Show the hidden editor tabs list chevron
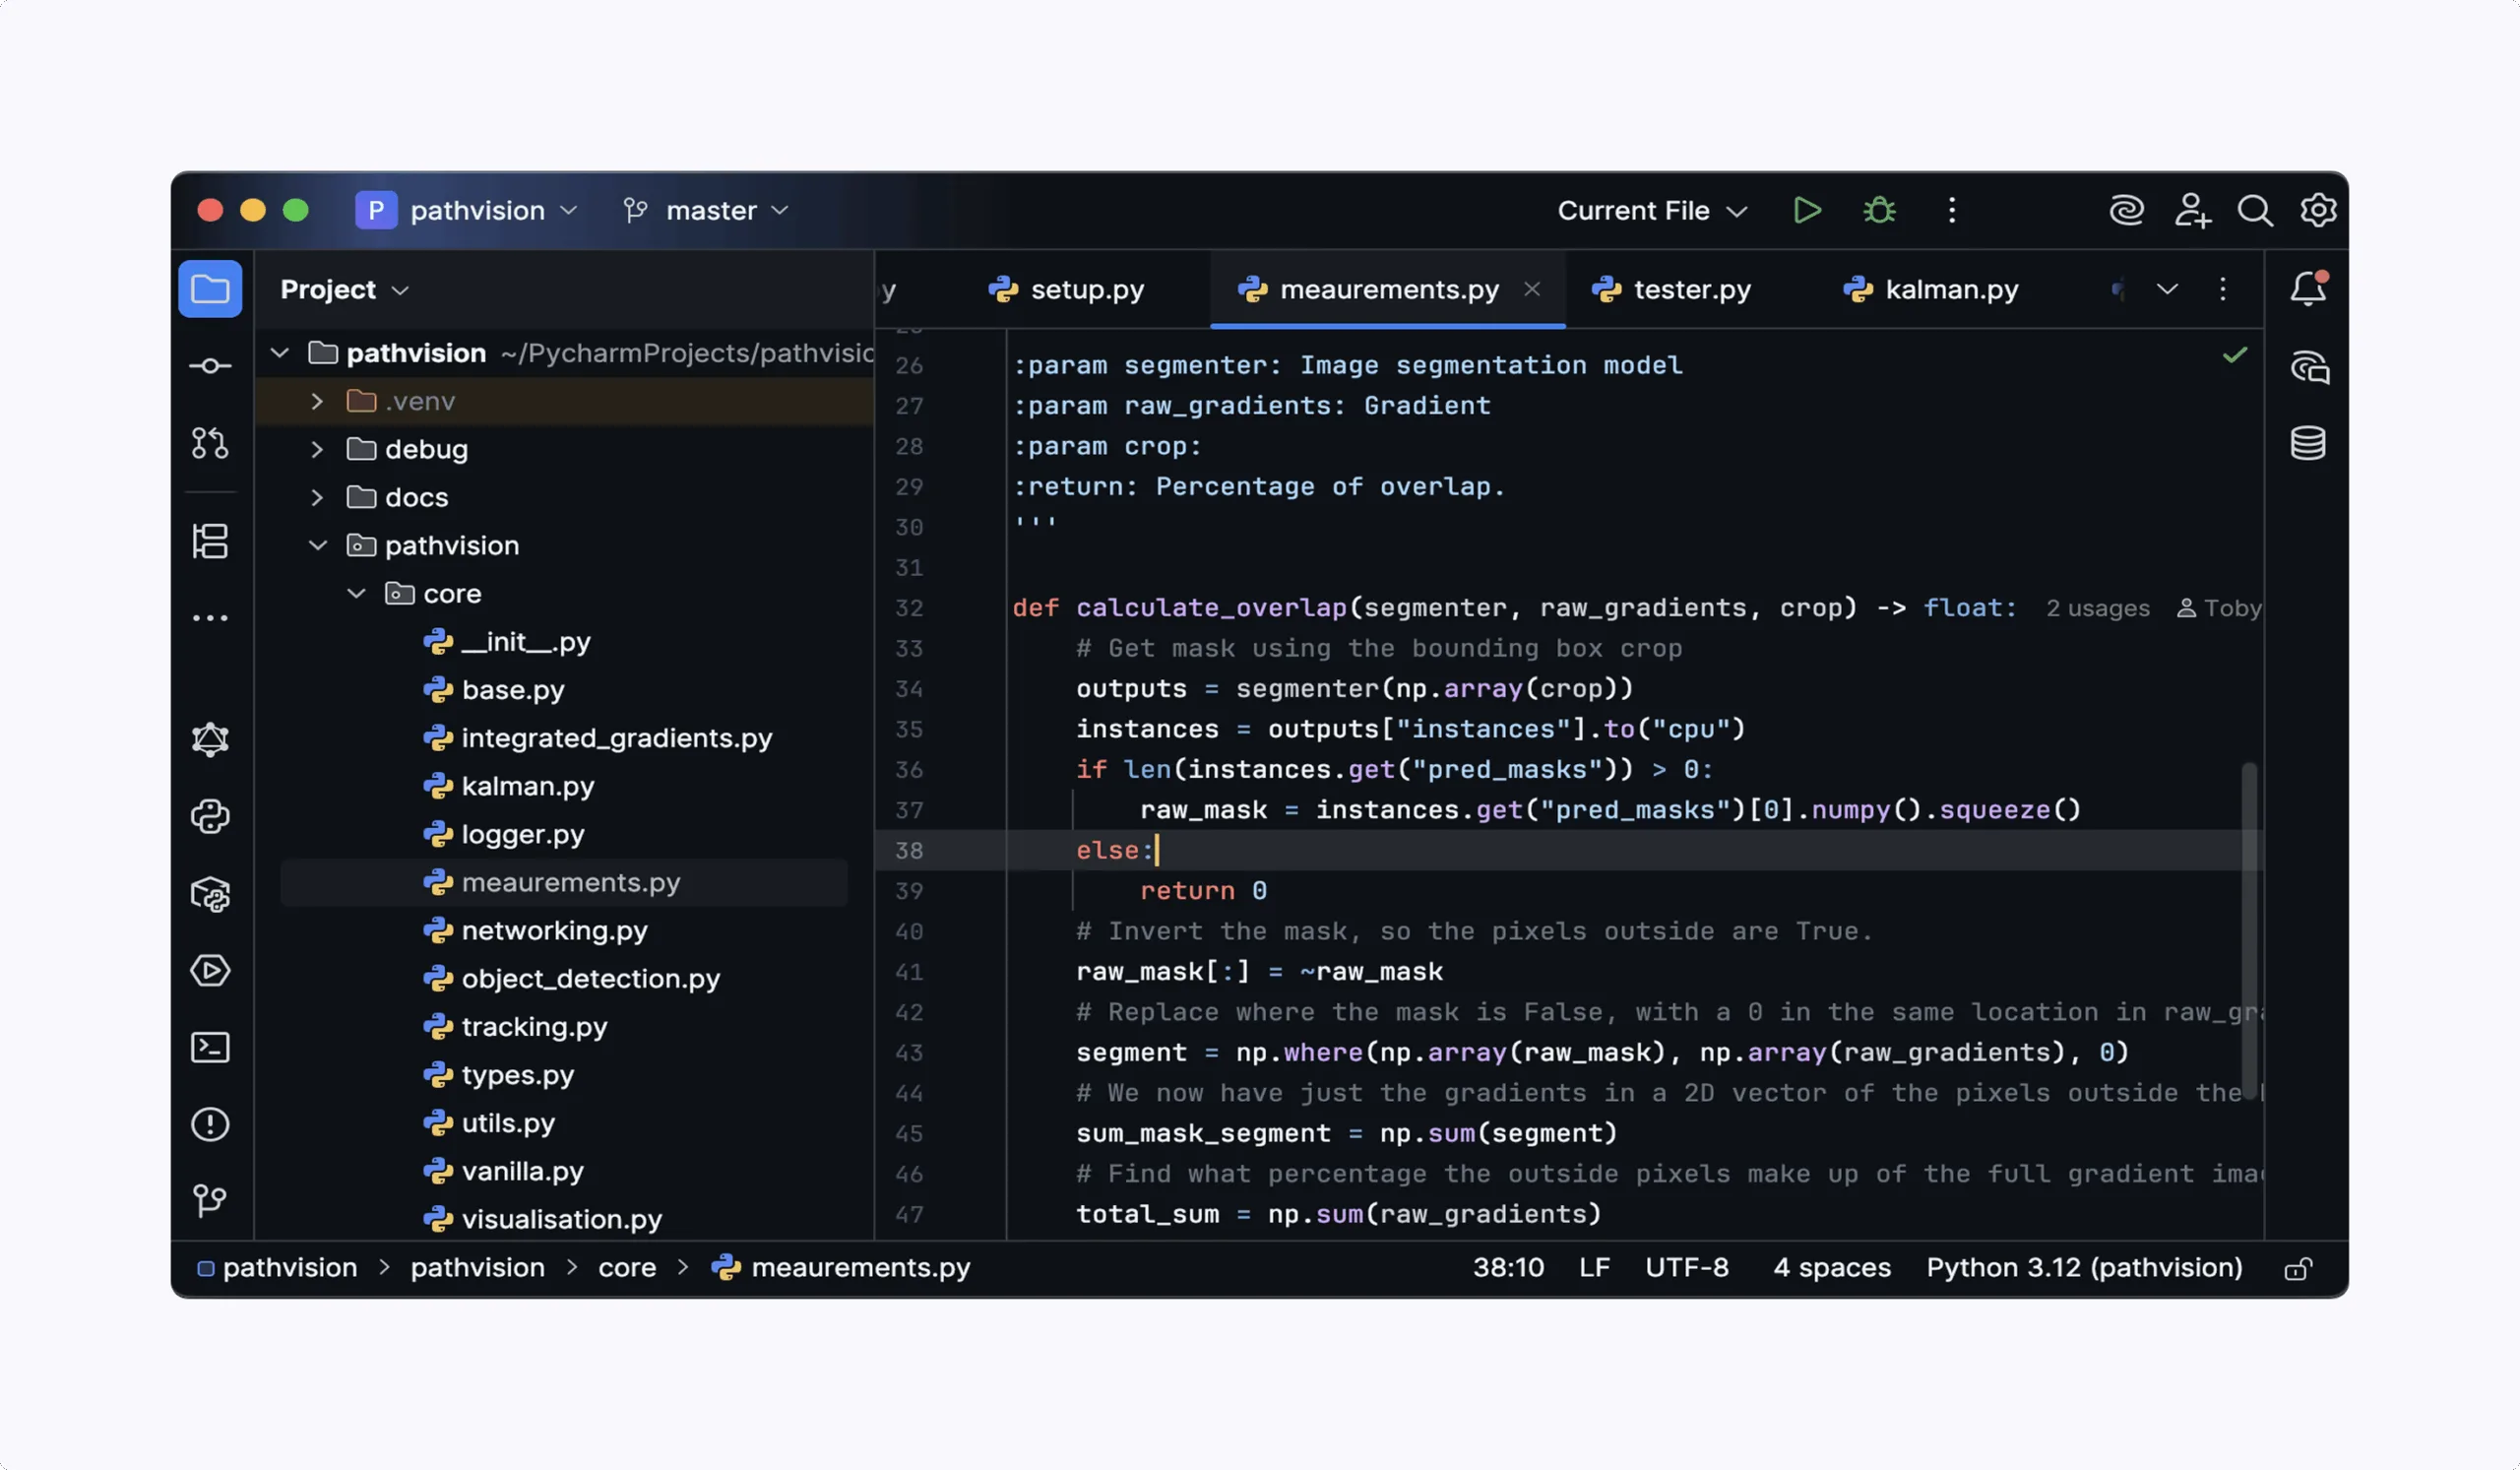The image size is (2520, 1470). tap(2167, 289)
